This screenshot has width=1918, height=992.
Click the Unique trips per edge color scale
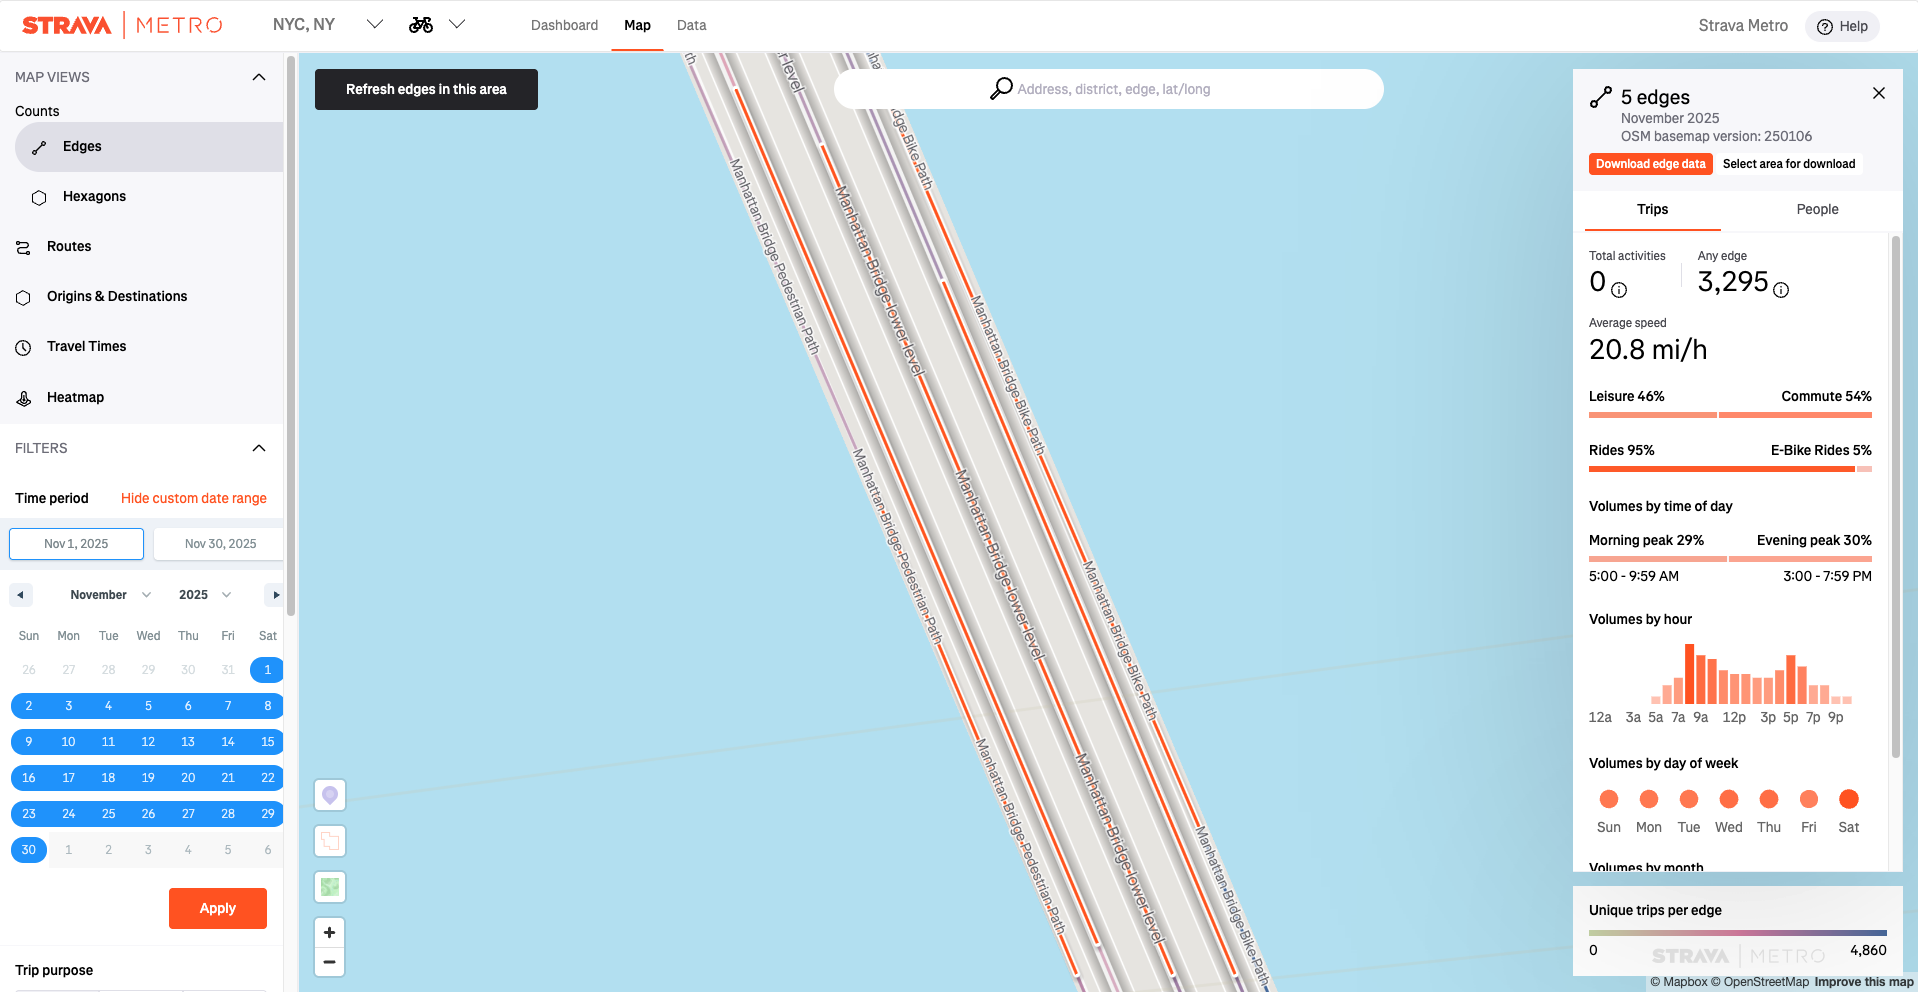[1737, 933]
